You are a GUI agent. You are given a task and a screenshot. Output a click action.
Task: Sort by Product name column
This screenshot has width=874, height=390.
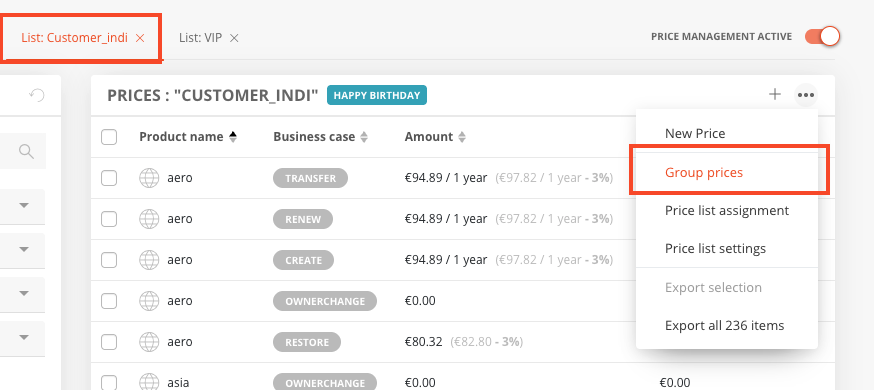tap(188, 136)
